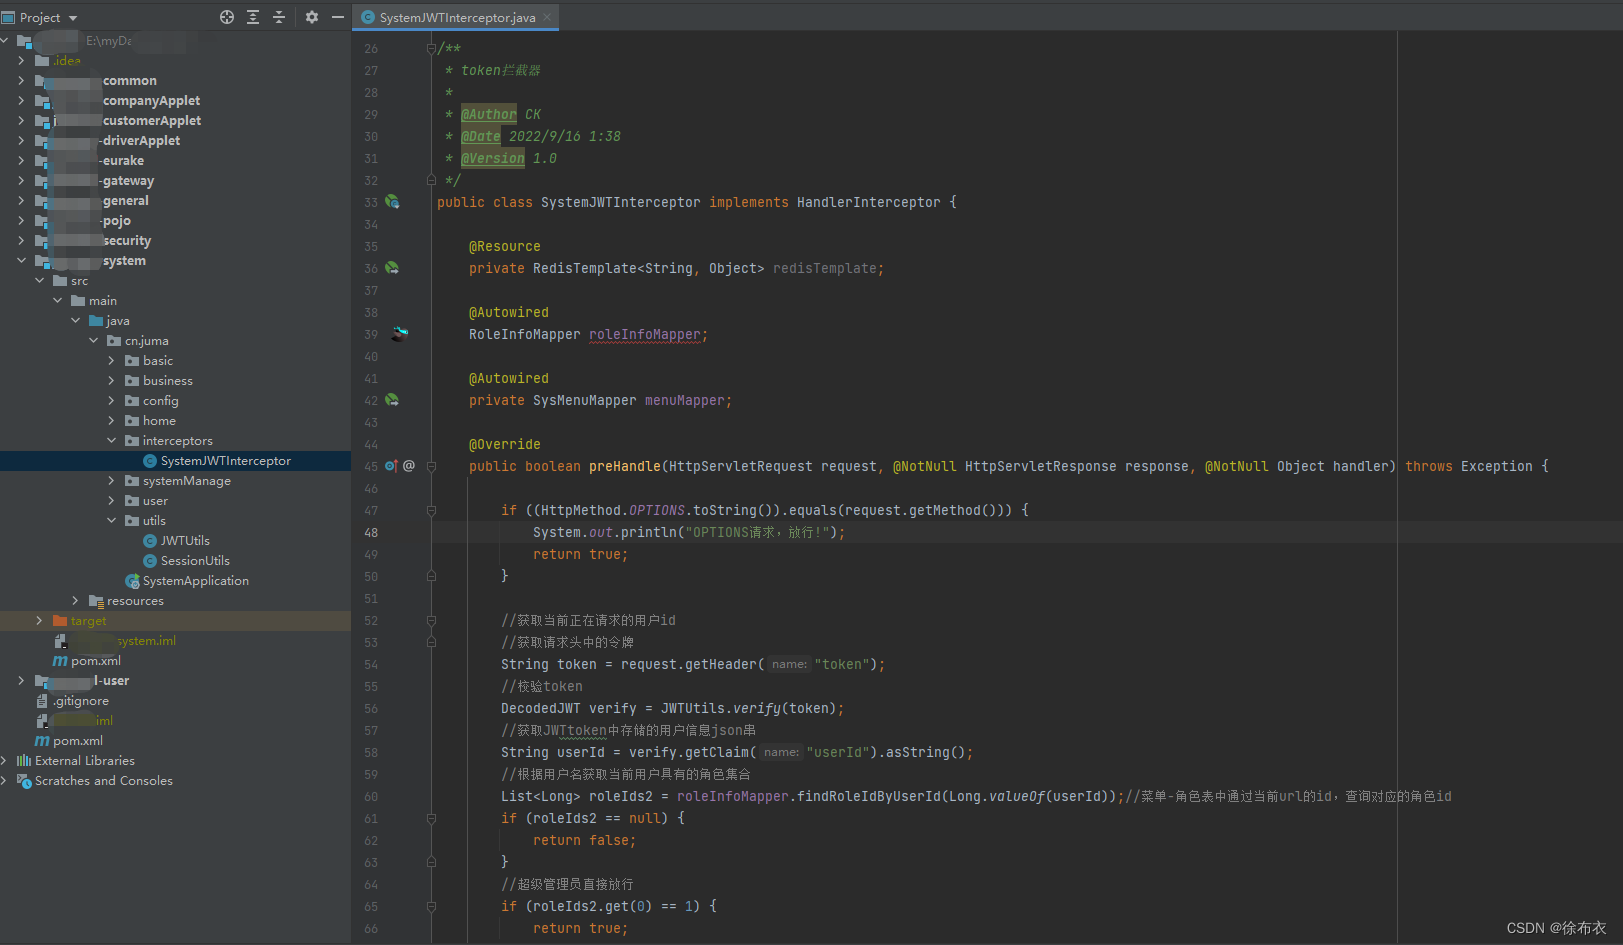Close the SystemJWTInterceptor.java tab
Image resolution: width=1623 pixels, height=945 pixels.
[548, 17]
